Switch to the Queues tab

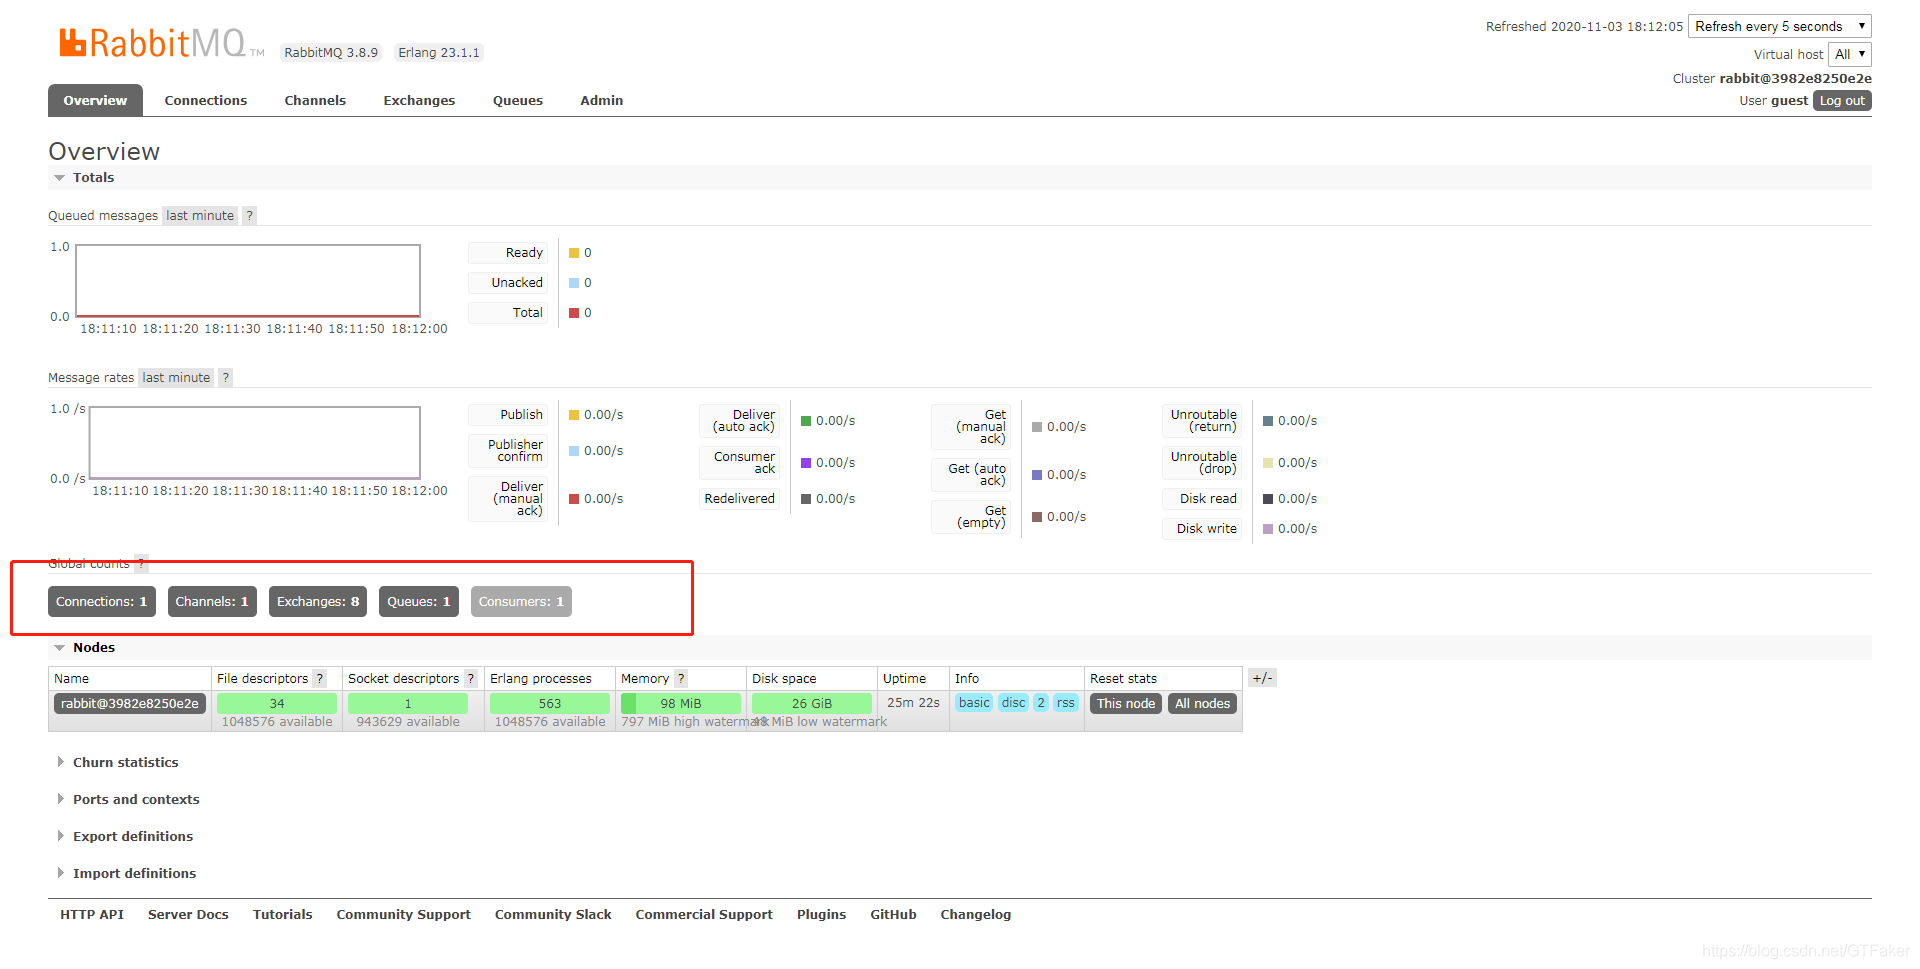pos(518,100)
